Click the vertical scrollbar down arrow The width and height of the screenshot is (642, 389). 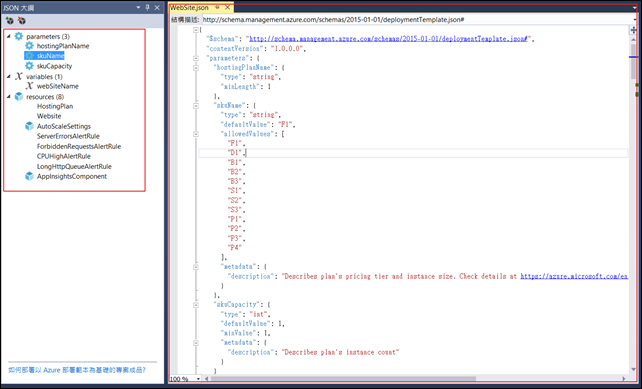[x=634, y=370]
